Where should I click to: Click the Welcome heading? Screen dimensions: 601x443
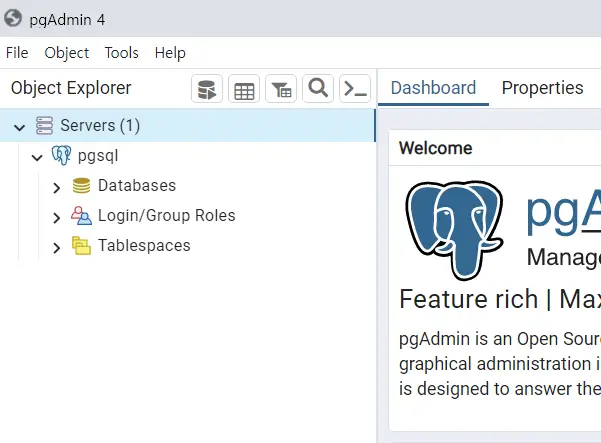(435, 148)
